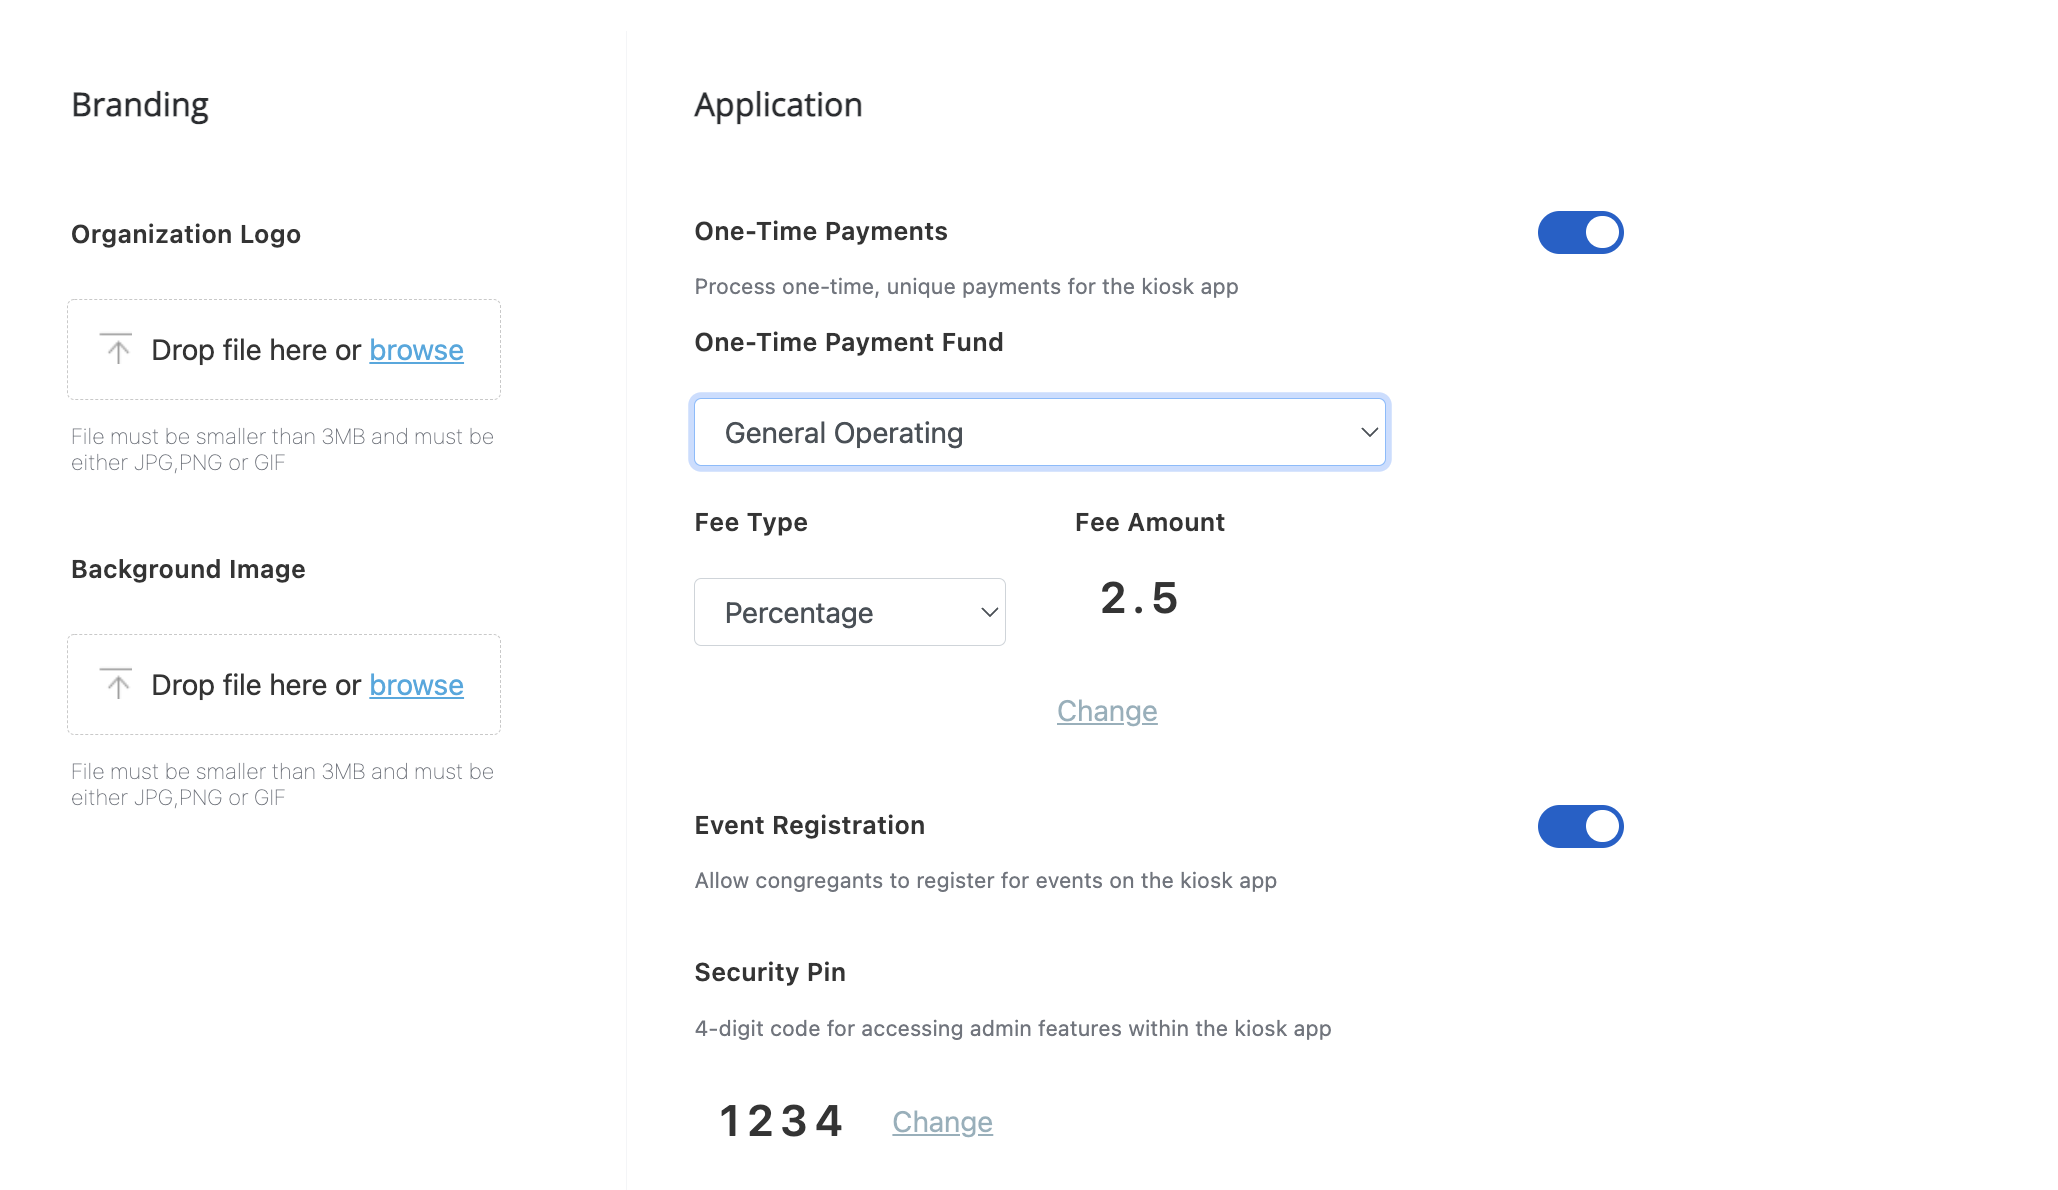2058x1190 pixels.
Task: Click the chevron arrow of Fee Type select
Action: [x=989, y=612]
